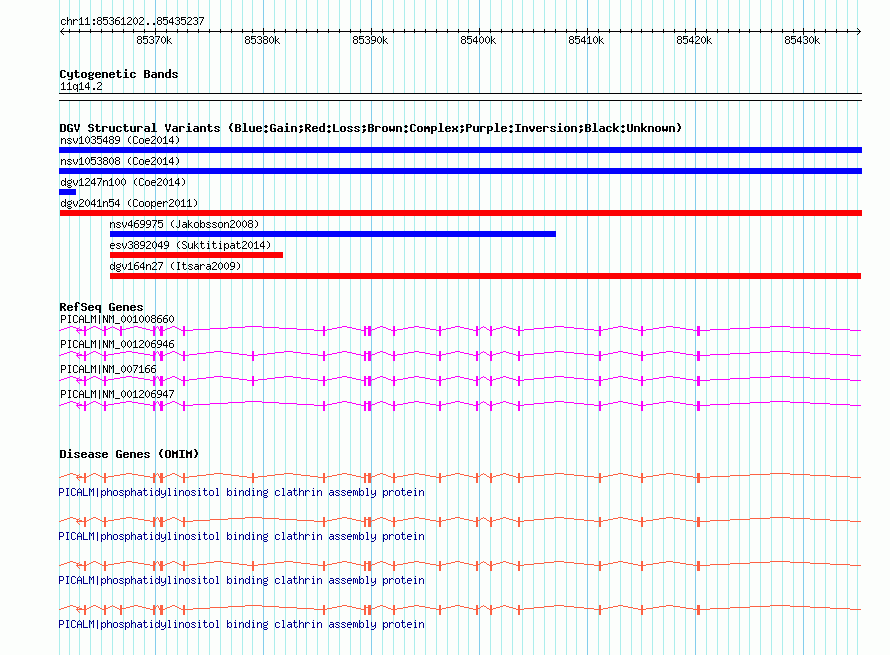Select the RefSeq Genes track title

point(101,307)
